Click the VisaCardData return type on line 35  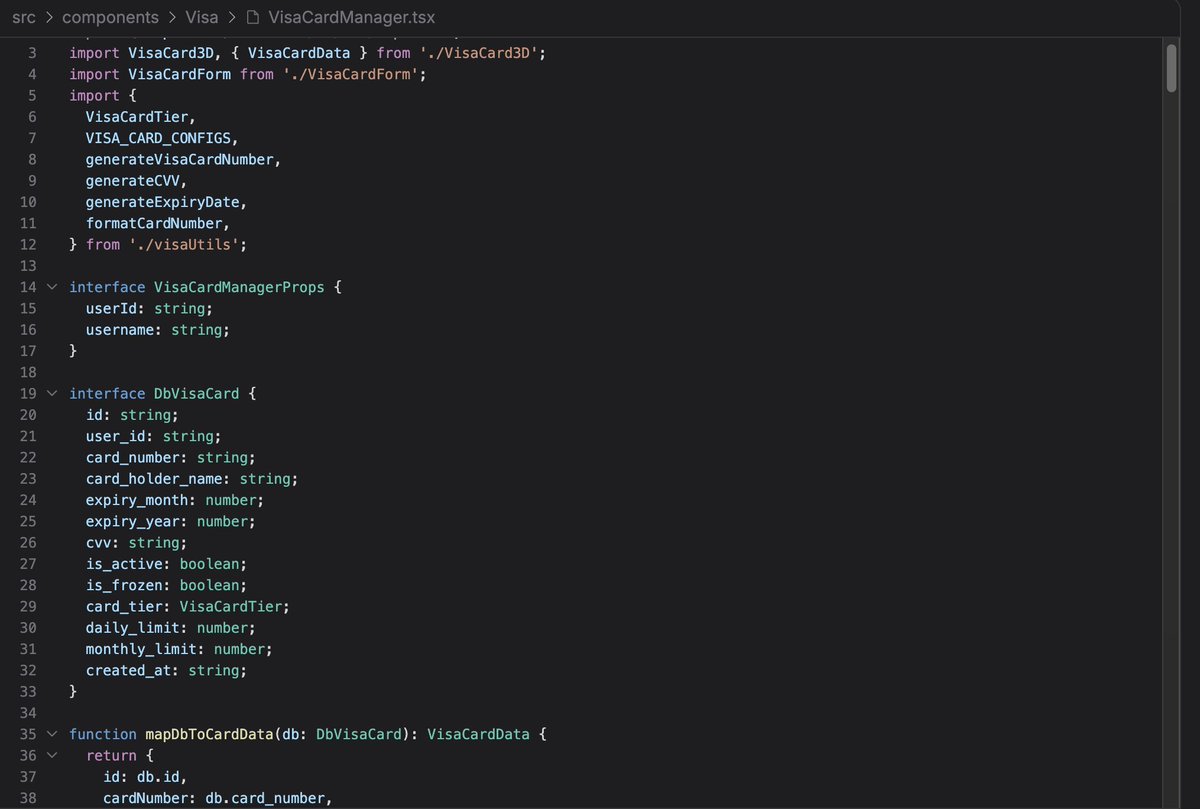coord(478,734)
